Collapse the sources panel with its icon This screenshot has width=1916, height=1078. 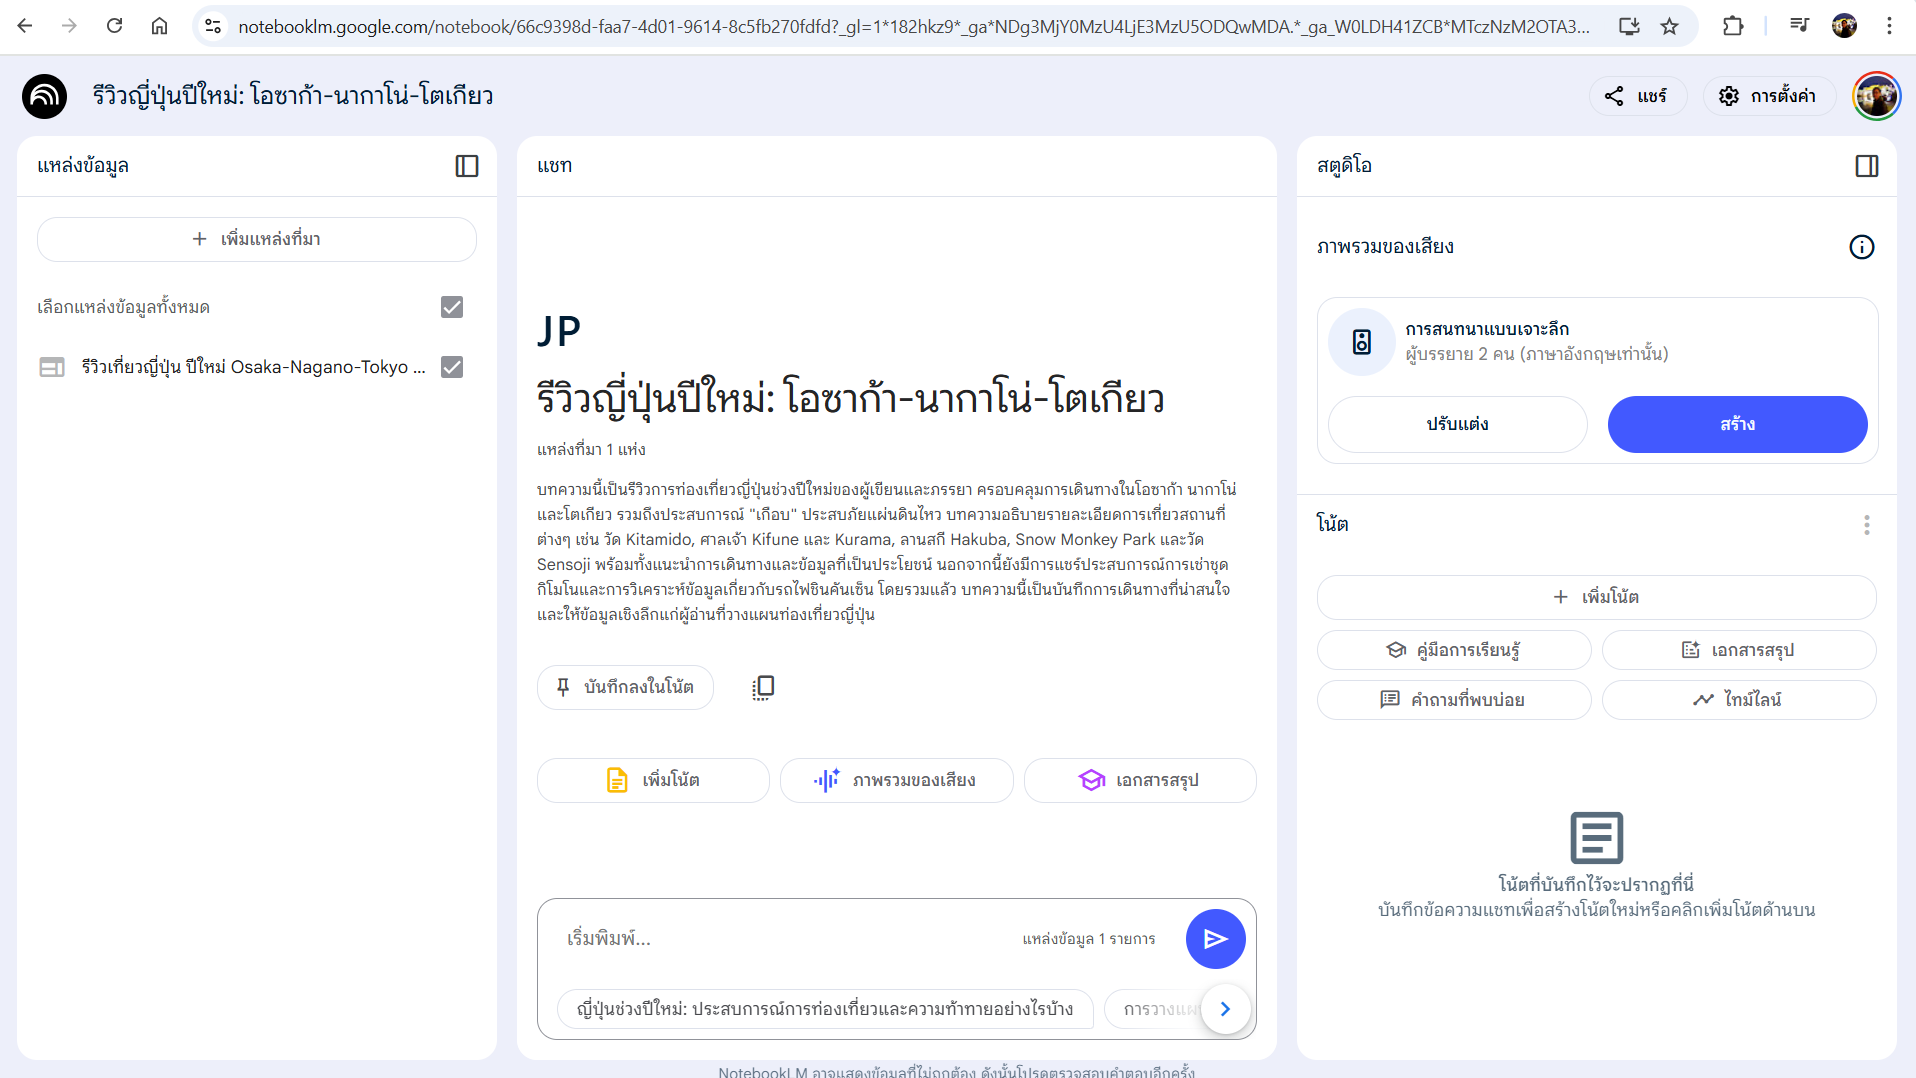[x=467, y=166]
